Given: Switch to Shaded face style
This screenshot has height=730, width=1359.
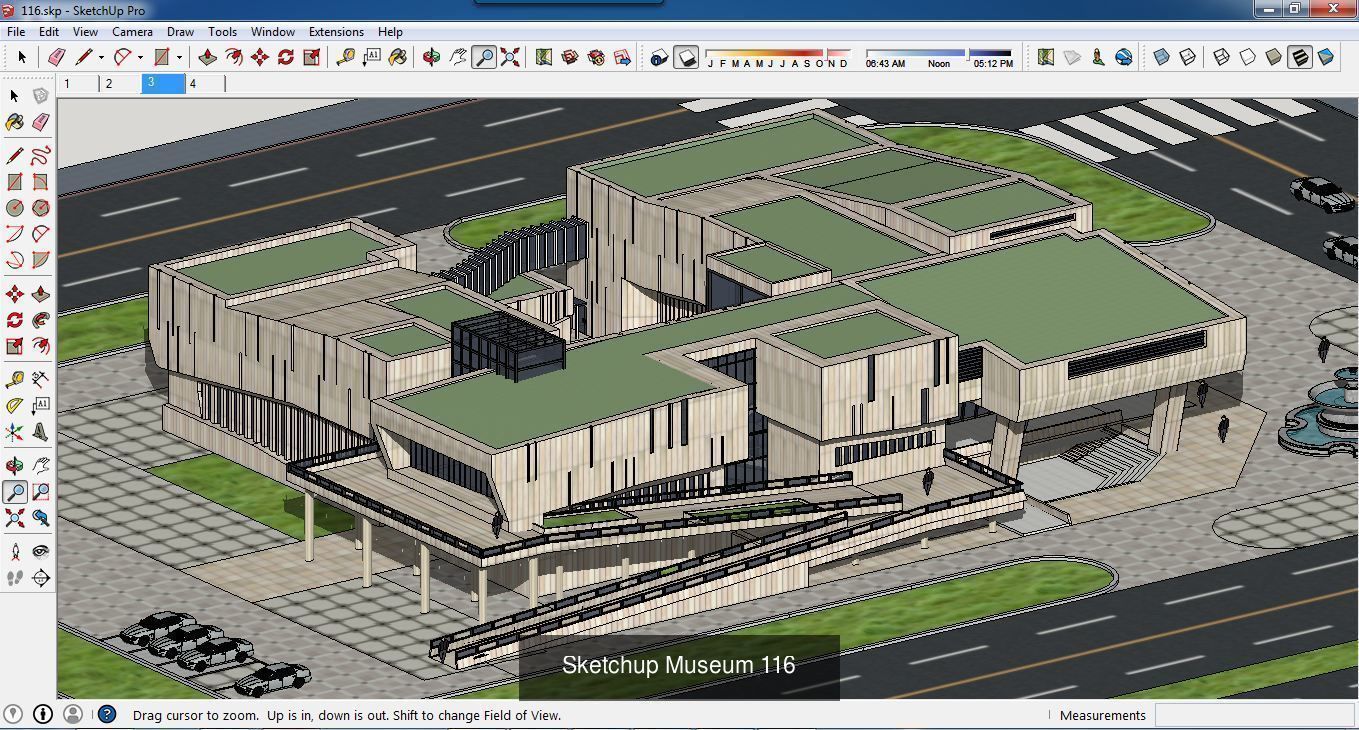Looking at the screenshot, I should point(1273,57).
